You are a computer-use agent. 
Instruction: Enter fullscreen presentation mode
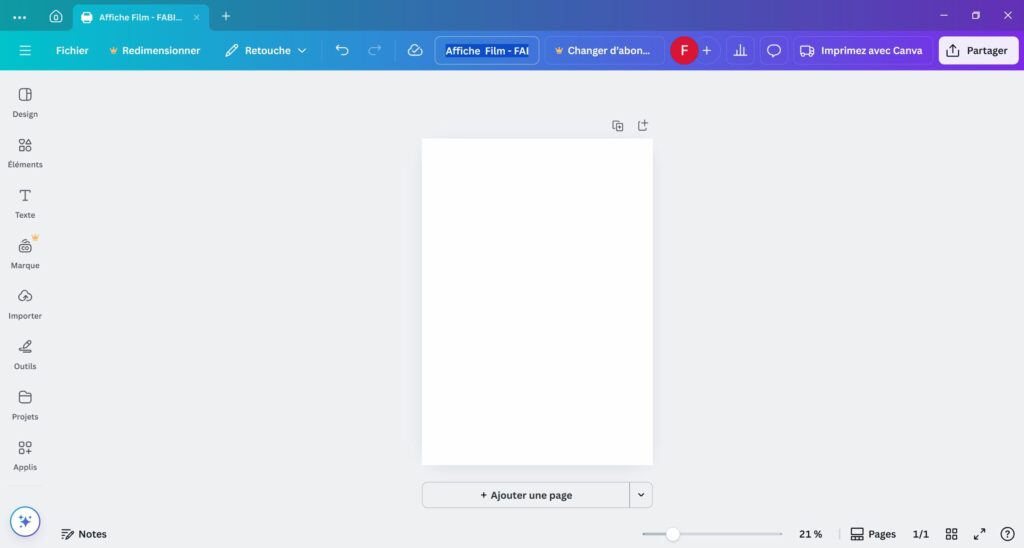click(x=980, y=534)
